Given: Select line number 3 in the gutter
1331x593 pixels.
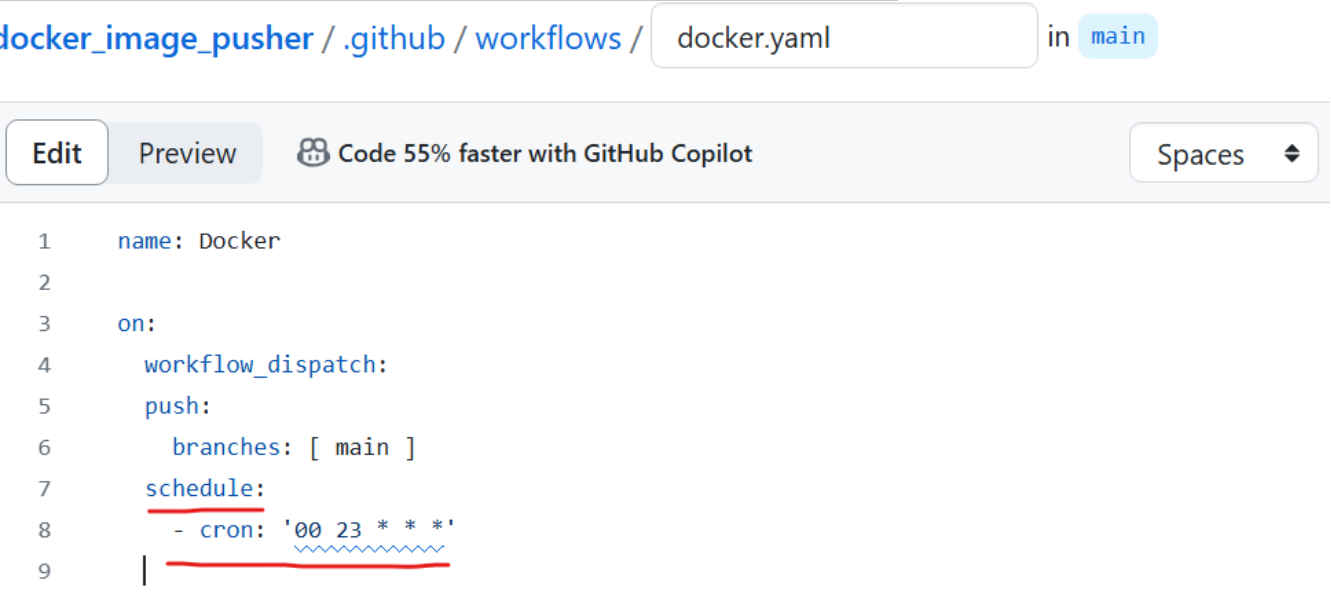Looking at the screenshot, I should coord(43,324).
